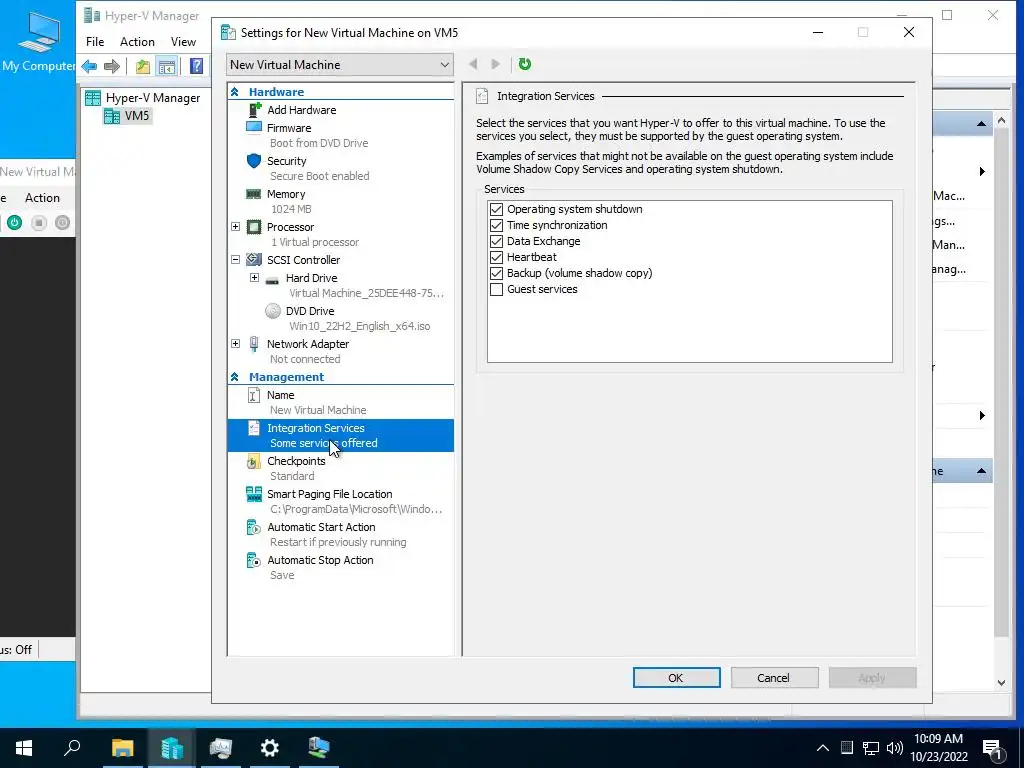The image size is (1024, 768).
Task: Open the View menu in Hyper-V Manager
Action: point(184,42)
